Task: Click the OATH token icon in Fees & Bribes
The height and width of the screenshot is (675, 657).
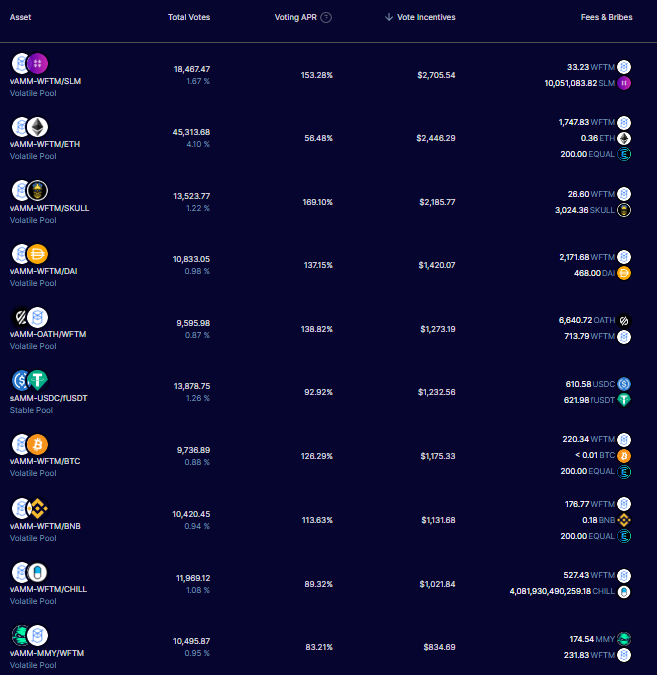Action: point(624,320)
